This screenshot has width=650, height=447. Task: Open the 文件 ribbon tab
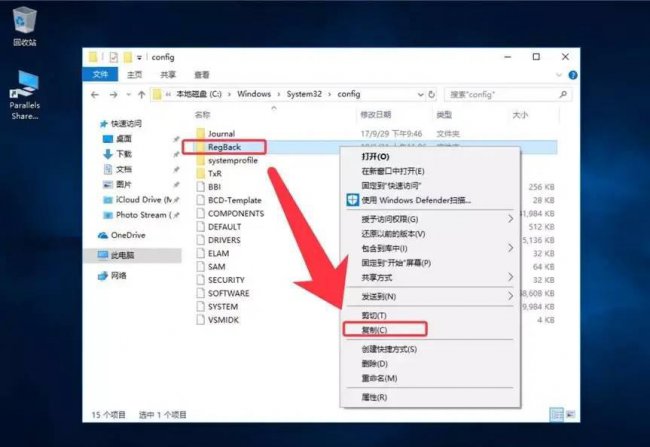[x=100, y=75]
